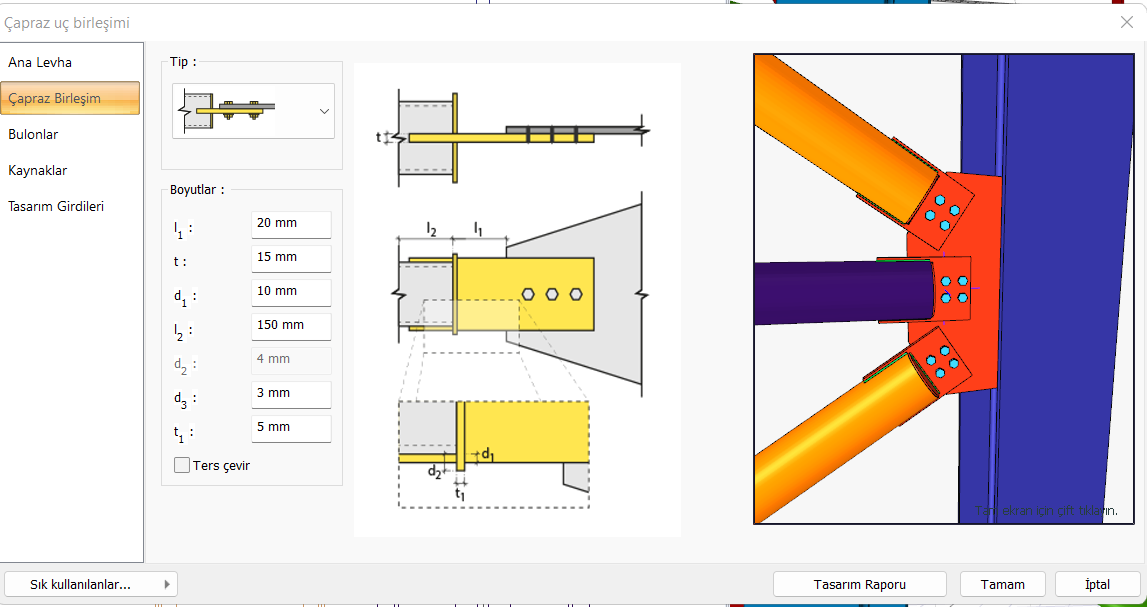Open the Bulonlar section
Image resolution: width=1147 pixels, height=607 pixels.
33,134
